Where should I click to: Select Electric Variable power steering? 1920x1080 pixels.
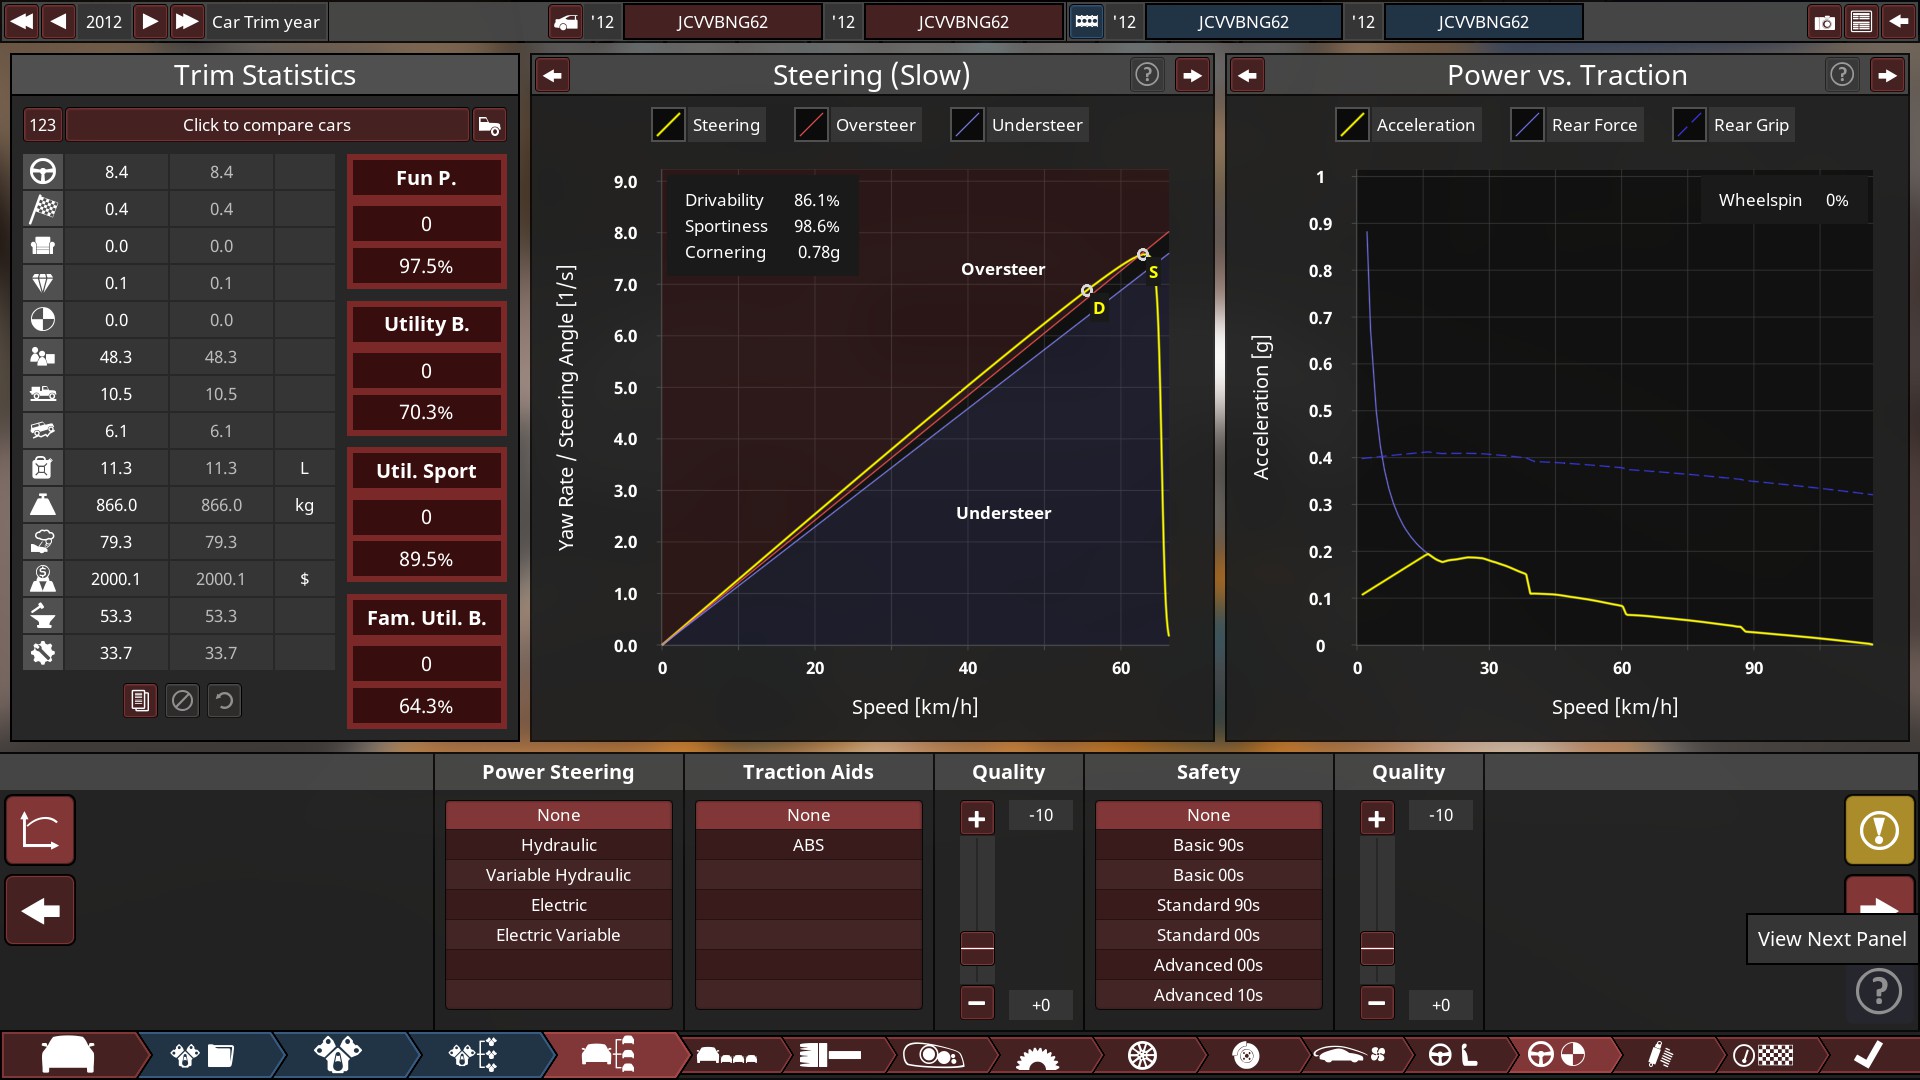(558, 935)
